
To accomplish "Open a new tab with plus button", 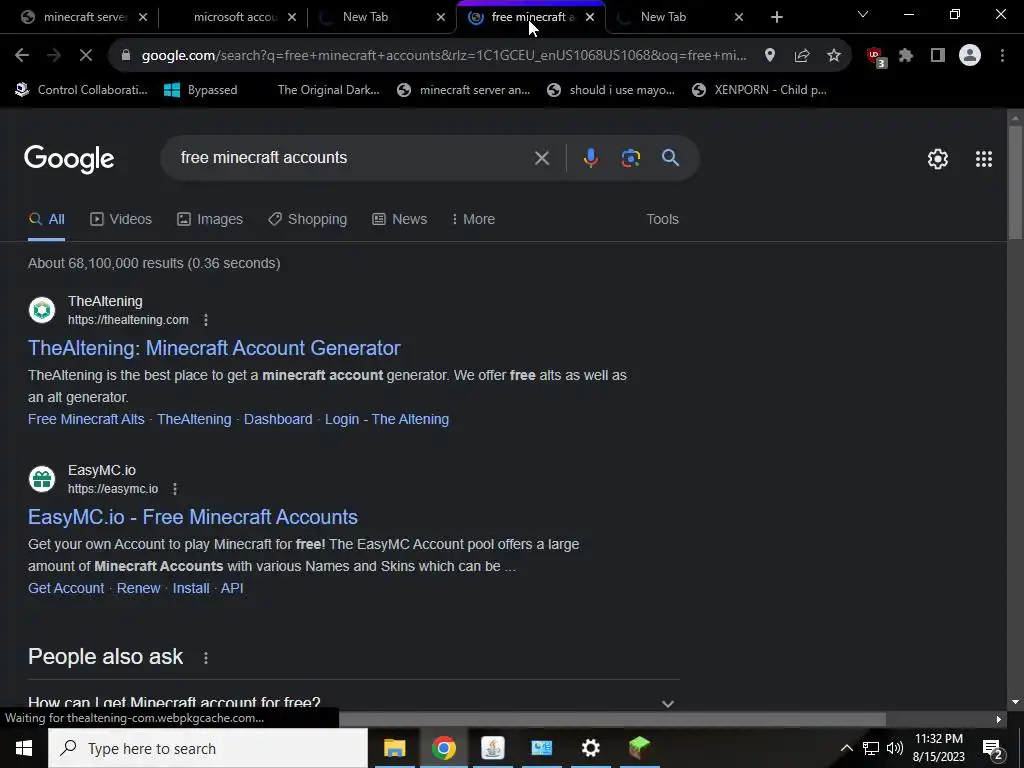I will coord(776,17).
